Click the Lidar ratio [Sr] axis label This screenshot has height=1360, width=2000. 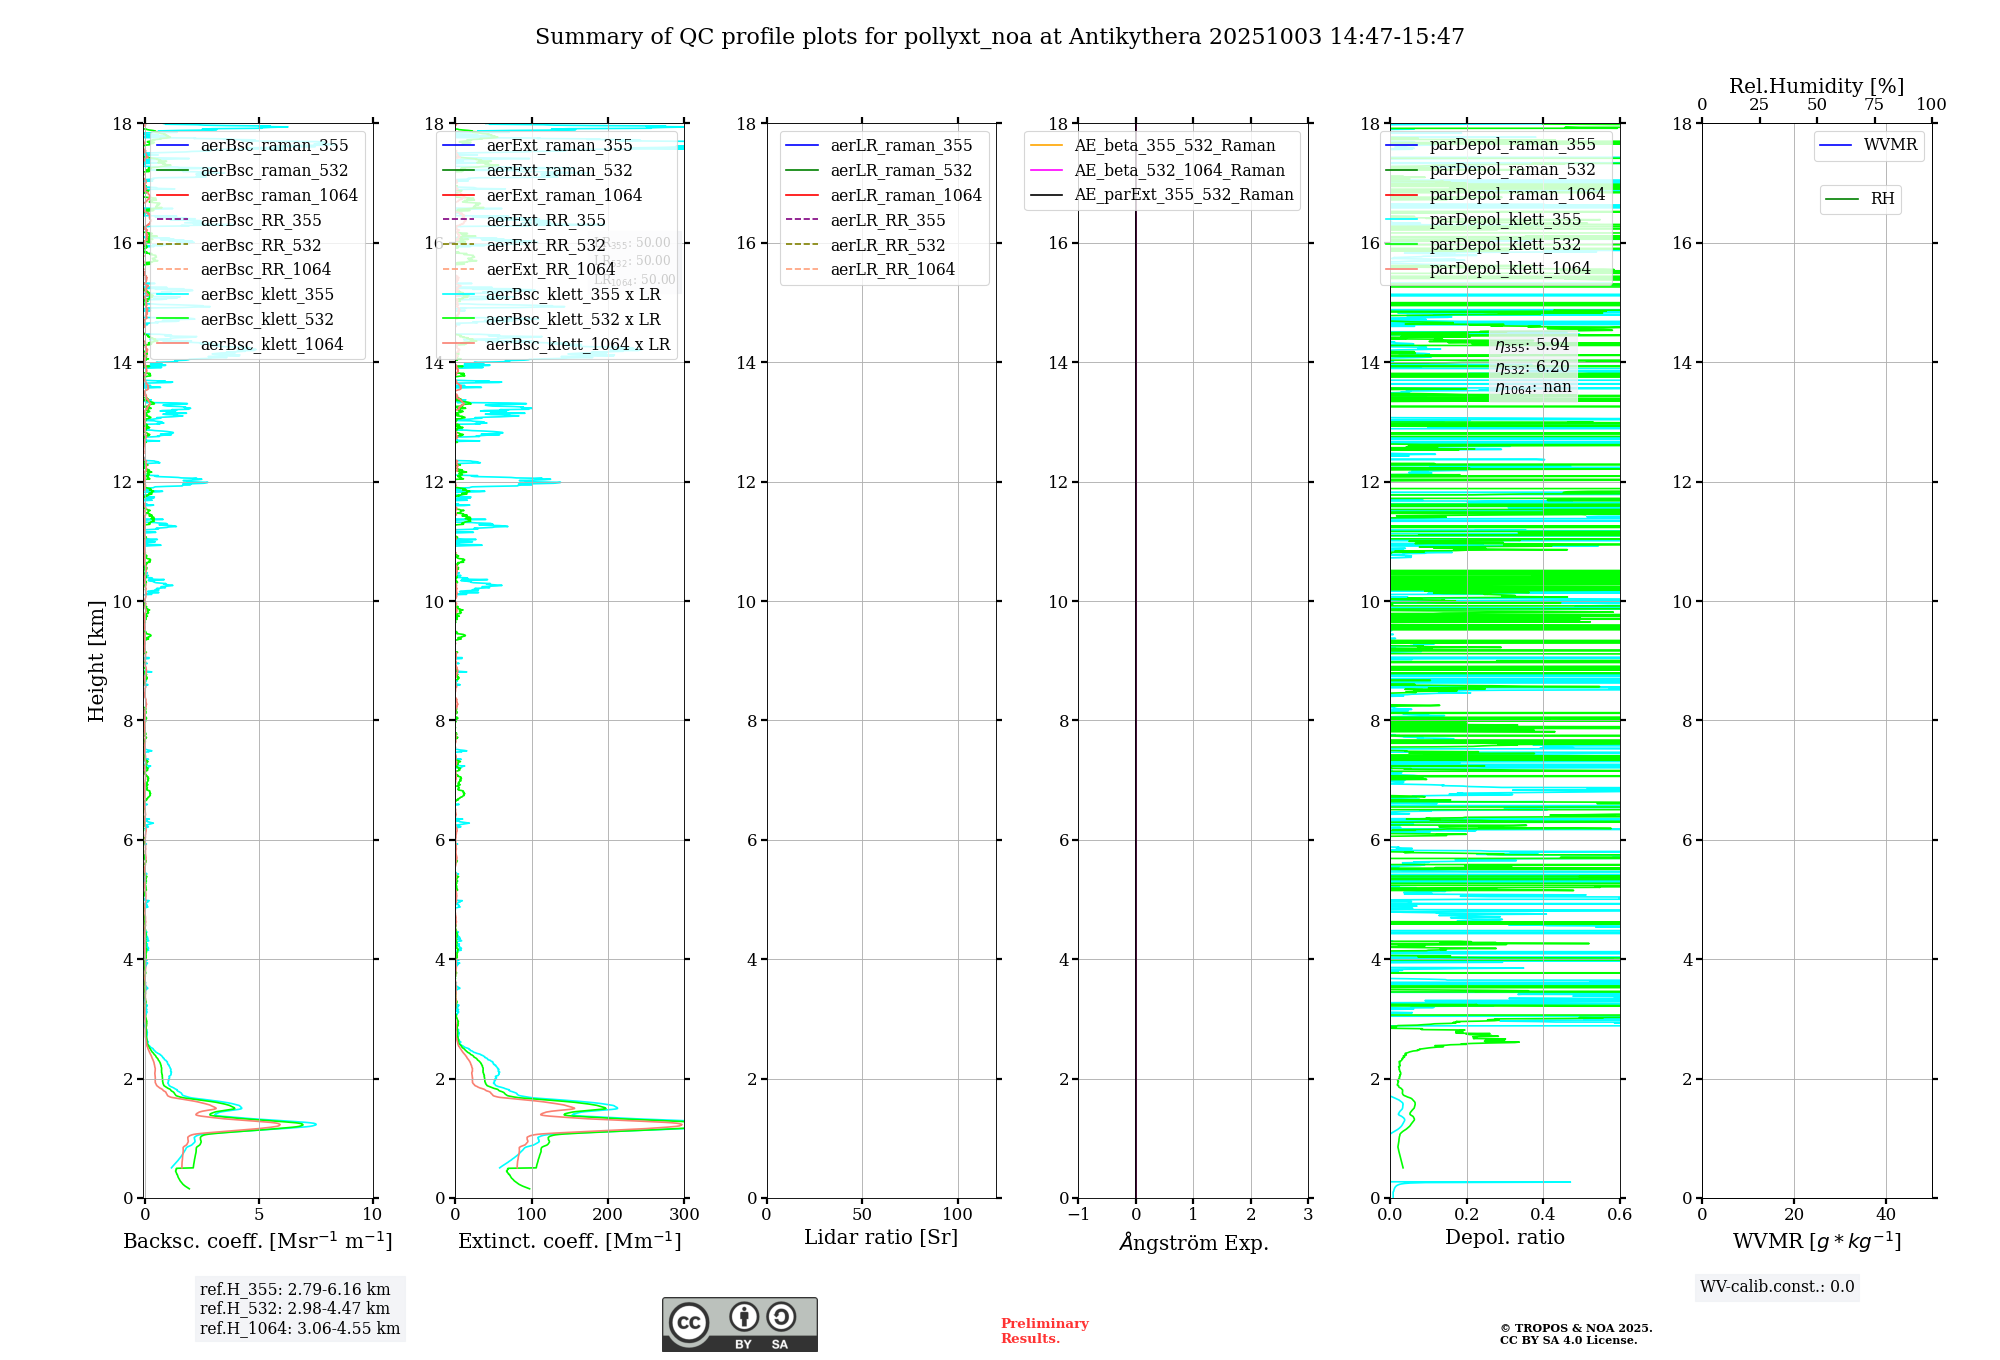(880, 1238)
